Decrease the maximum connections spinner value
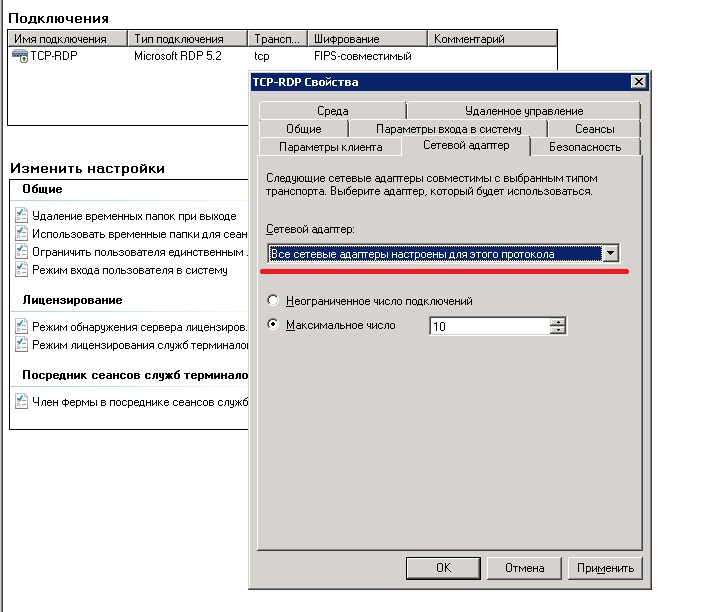This screenshot has height=612, width=712. click(x=558, y=330)
